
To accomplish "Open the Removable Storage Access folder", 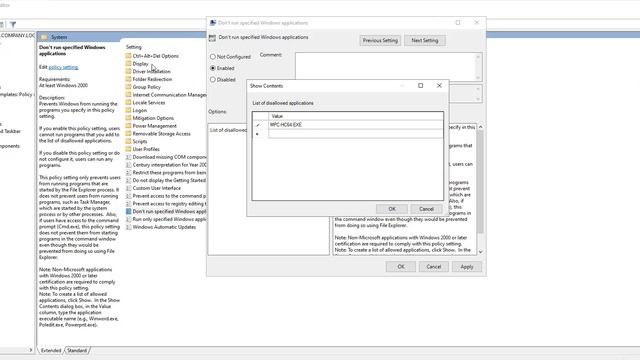I will point(158,133).
